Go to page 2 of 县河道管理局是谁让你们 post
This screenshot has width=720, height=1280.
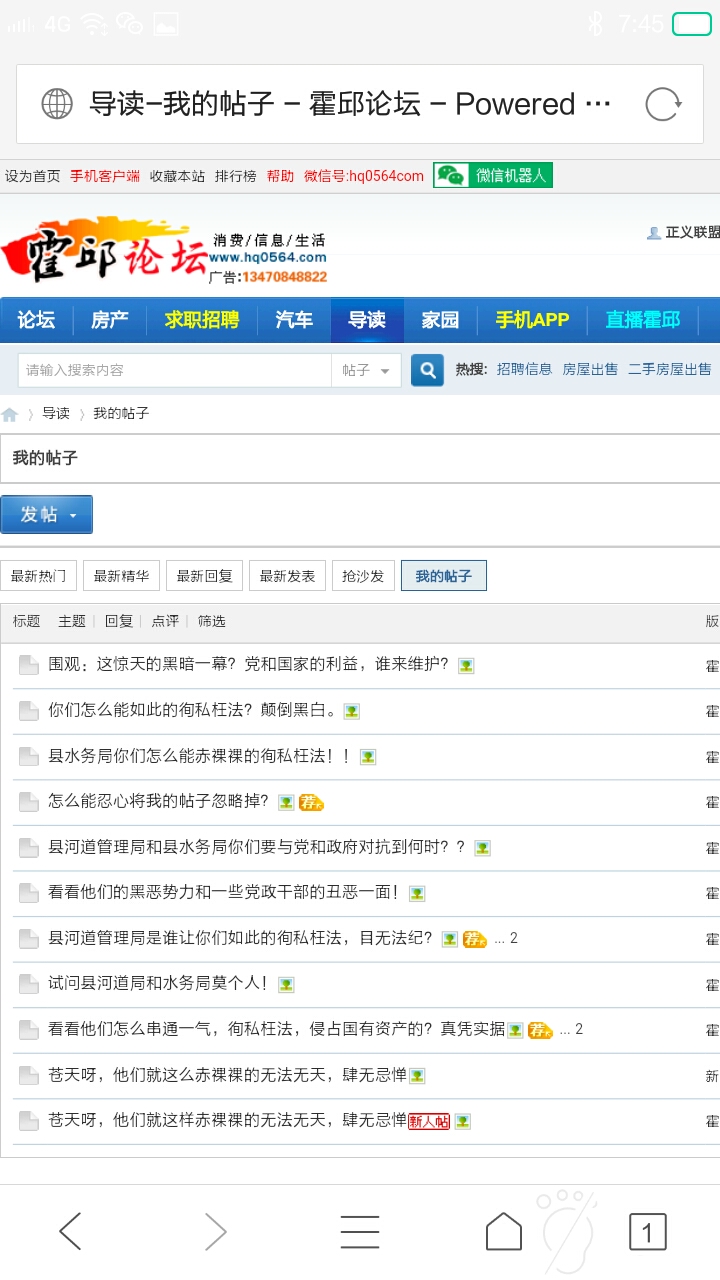click(x=514, y=939)
